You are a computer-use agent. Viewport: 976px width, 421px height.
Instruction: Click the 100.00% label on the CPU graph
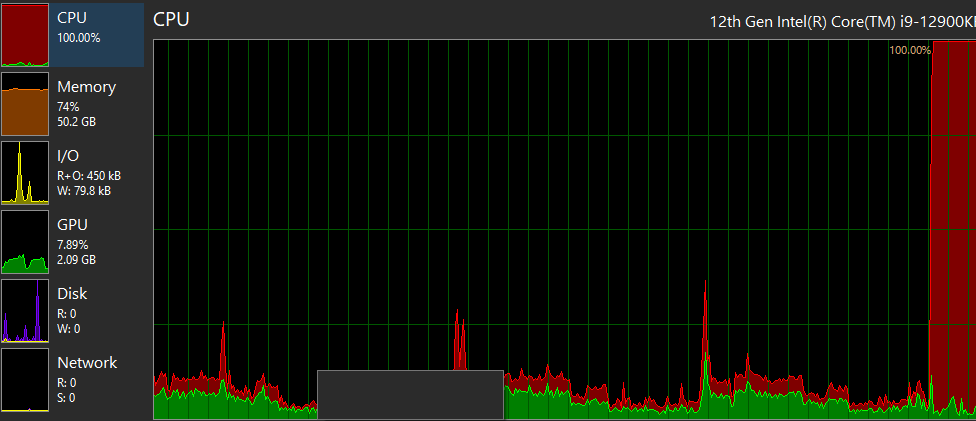click(910, 50)
